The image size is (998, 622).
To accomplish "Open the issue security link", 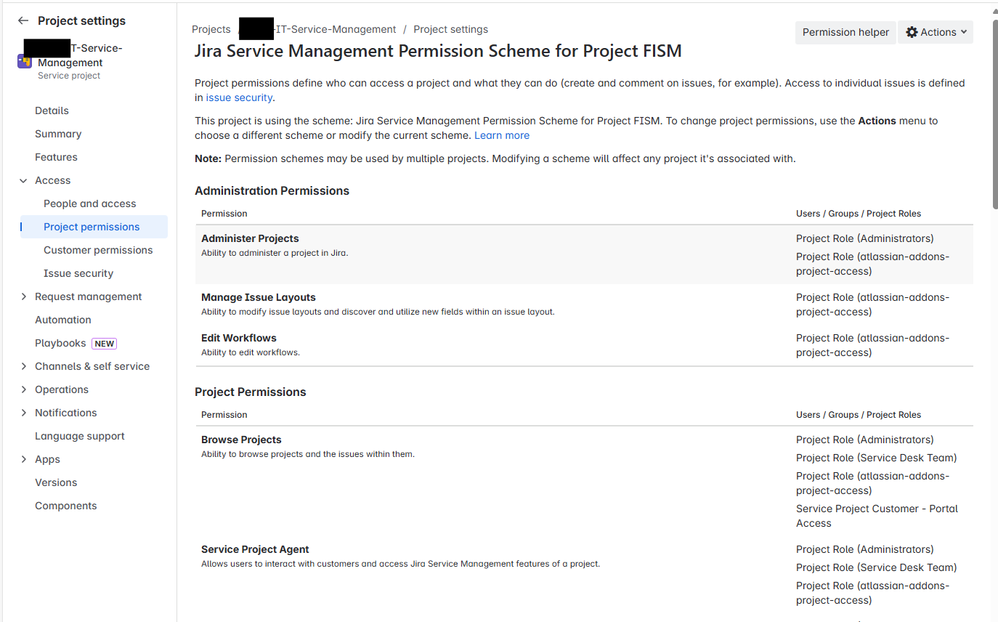I will 238,97.
